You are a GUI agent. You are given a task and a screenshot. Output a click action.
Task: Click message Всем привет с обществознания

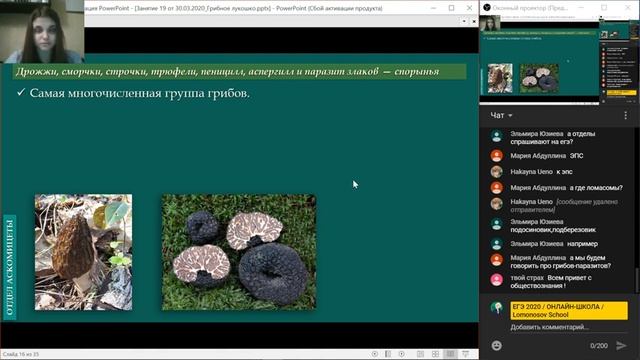(x=551, y=282)
